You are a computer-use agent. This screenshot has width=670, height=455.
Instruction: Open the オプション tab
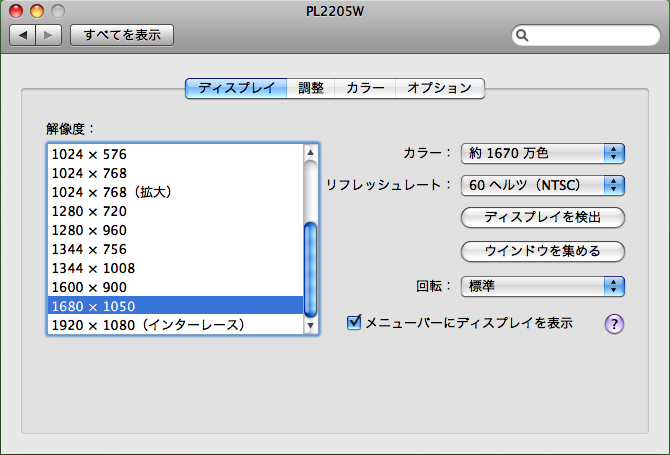click(440, 88)
